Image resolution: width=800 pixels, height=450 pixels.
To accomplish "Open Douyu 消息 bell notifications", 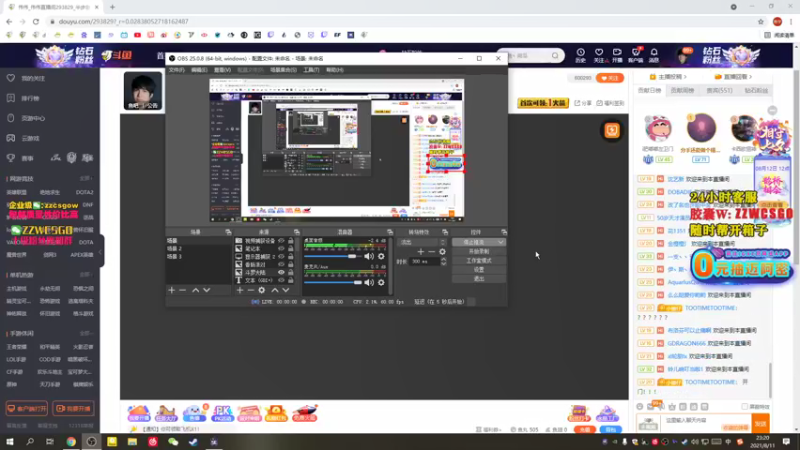I will (x=654, y=55).
